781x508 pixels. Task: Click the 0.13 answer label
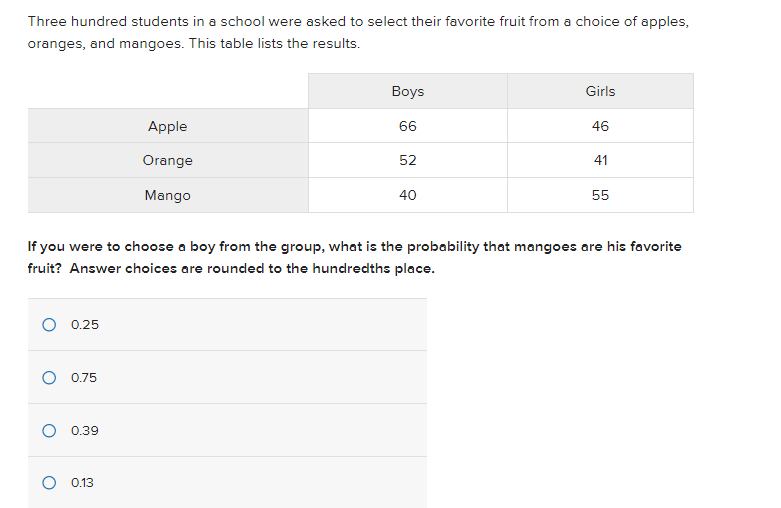coord(82,483)
